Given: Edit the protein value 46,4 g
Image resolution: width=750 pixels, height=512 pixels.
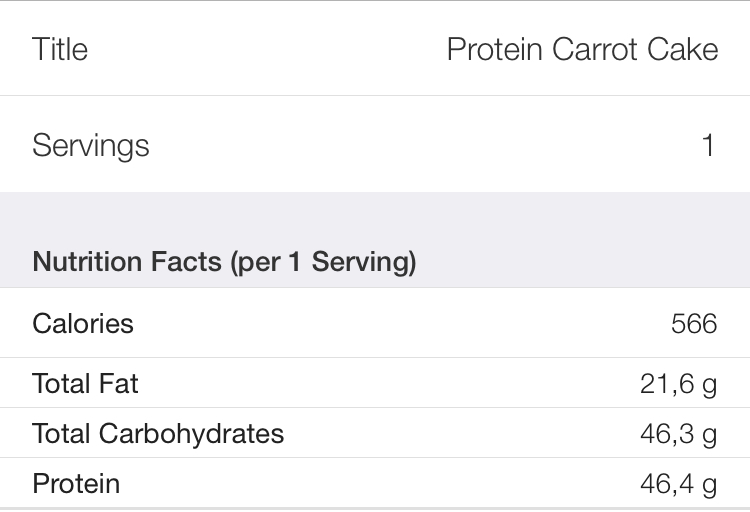Looking at the screenshot, I should click(679, 484).
